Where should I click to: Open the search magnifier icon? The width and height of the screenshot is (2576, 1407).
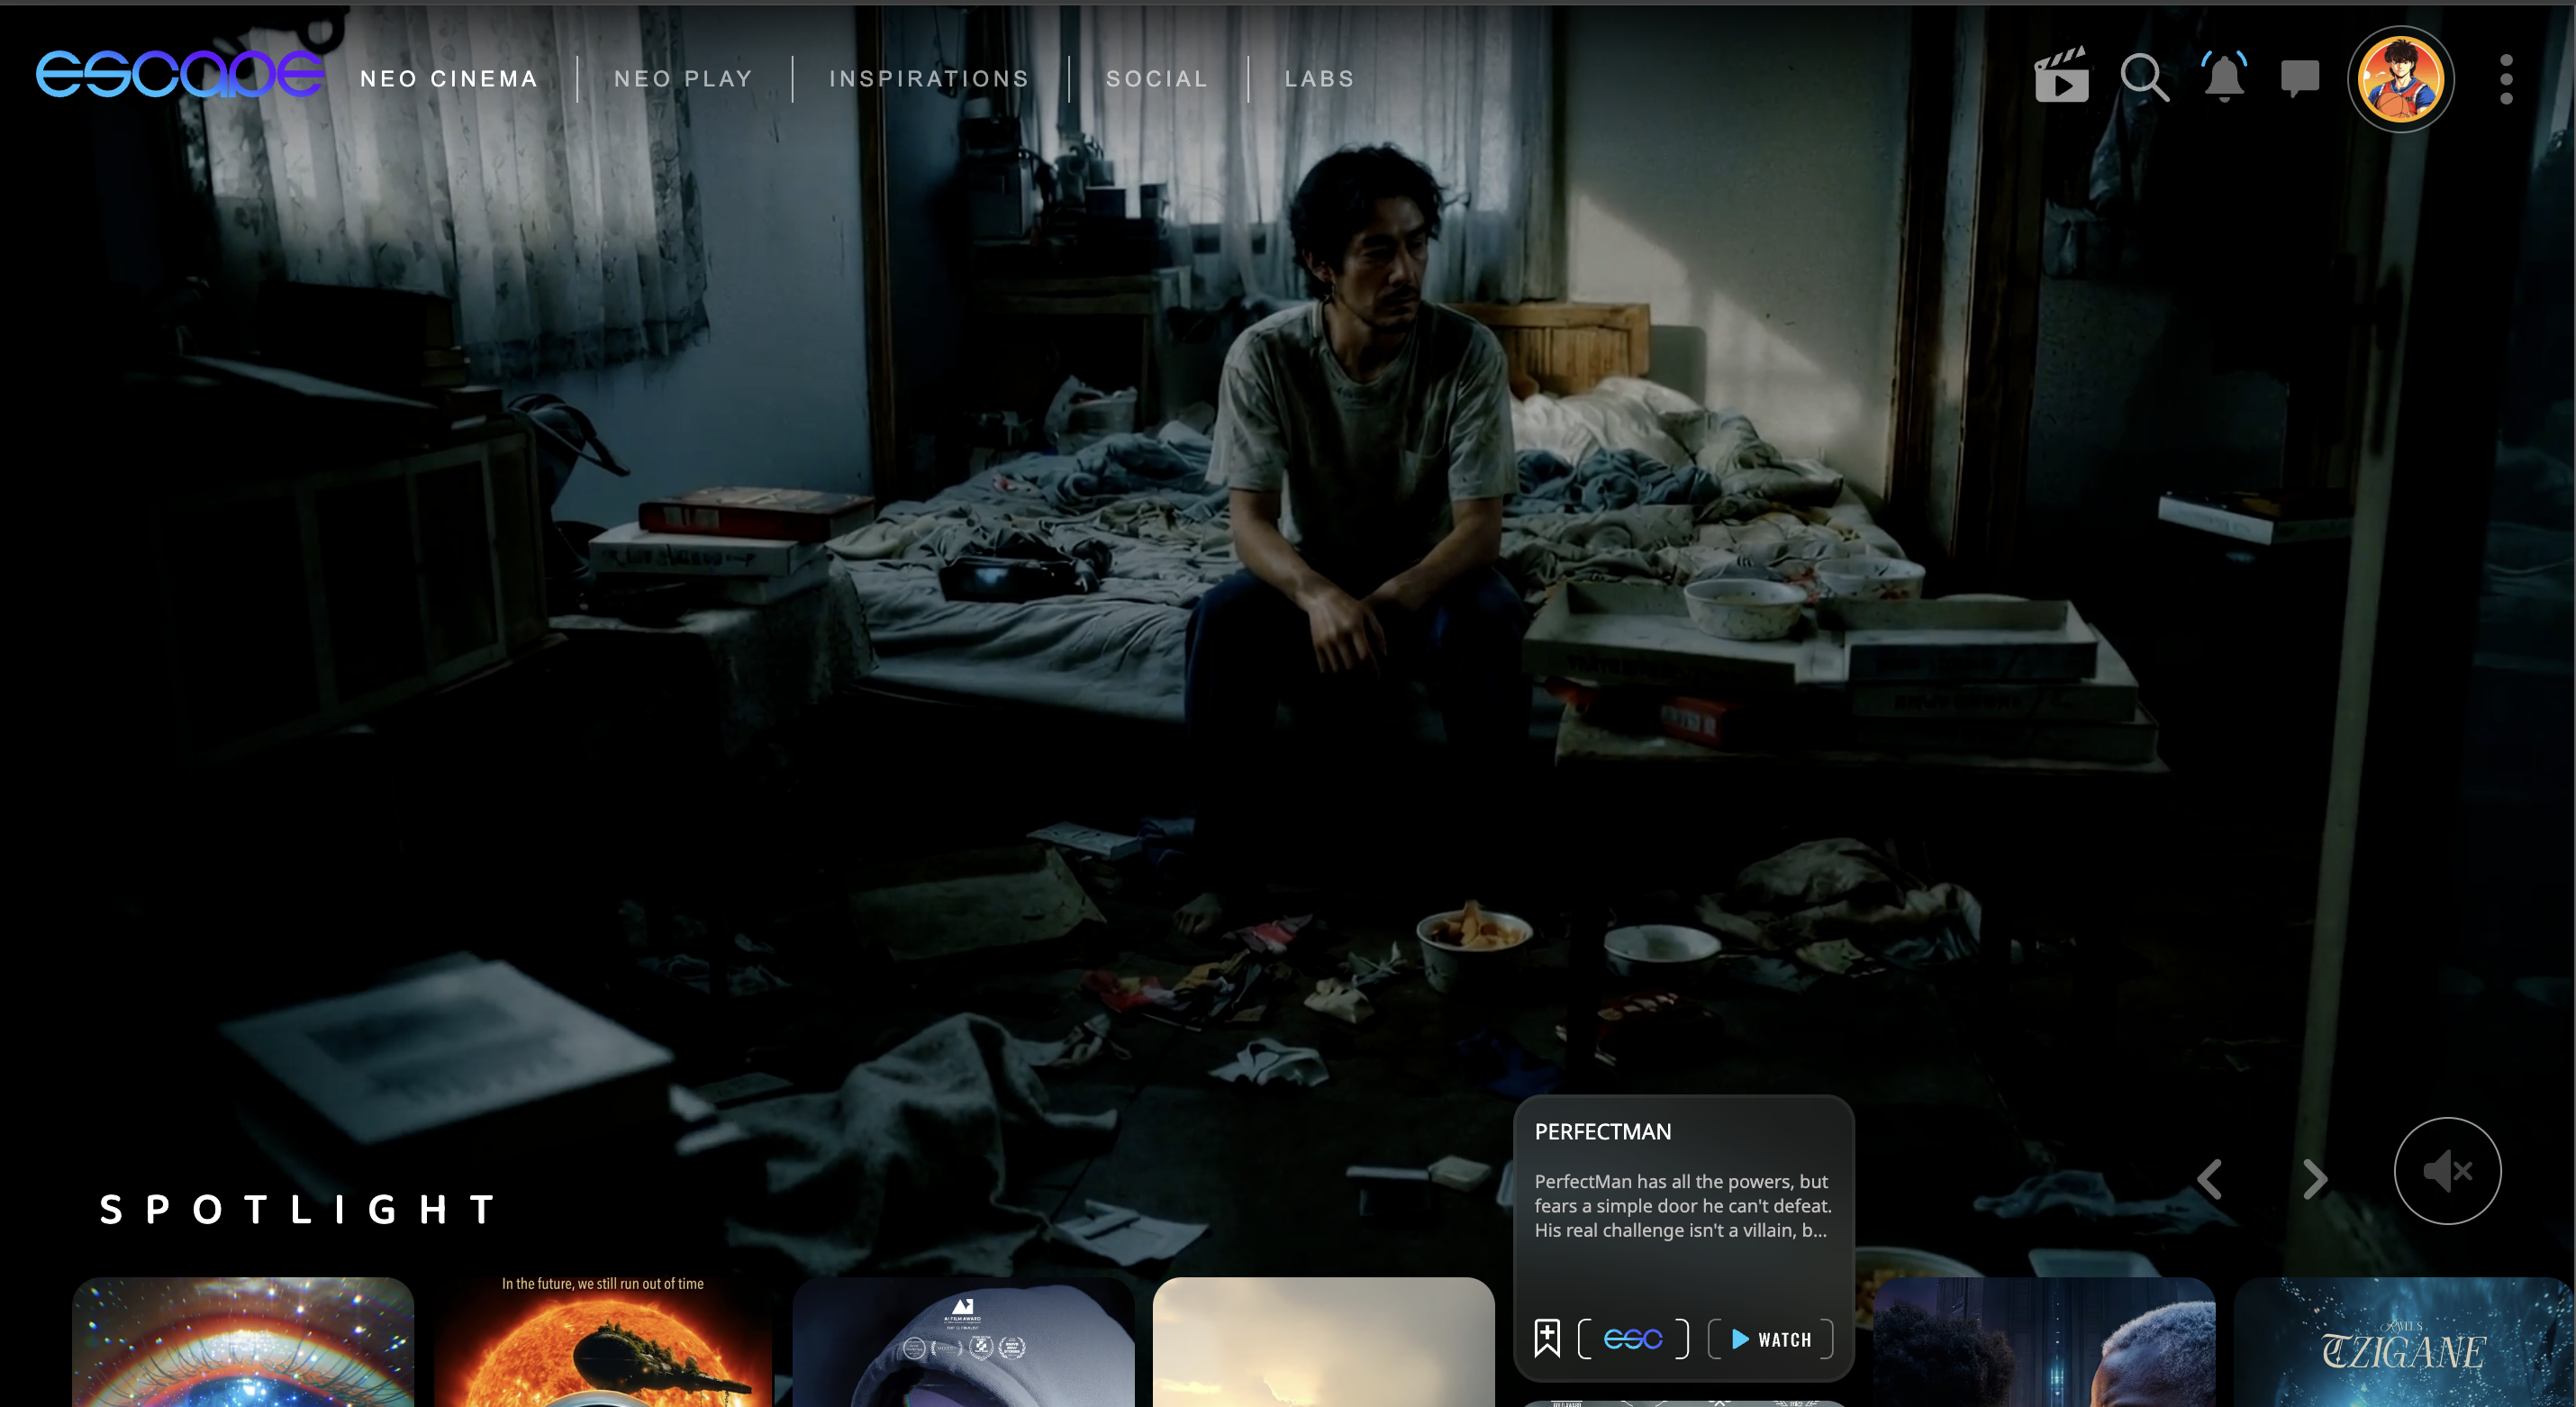coord(2144,77)
